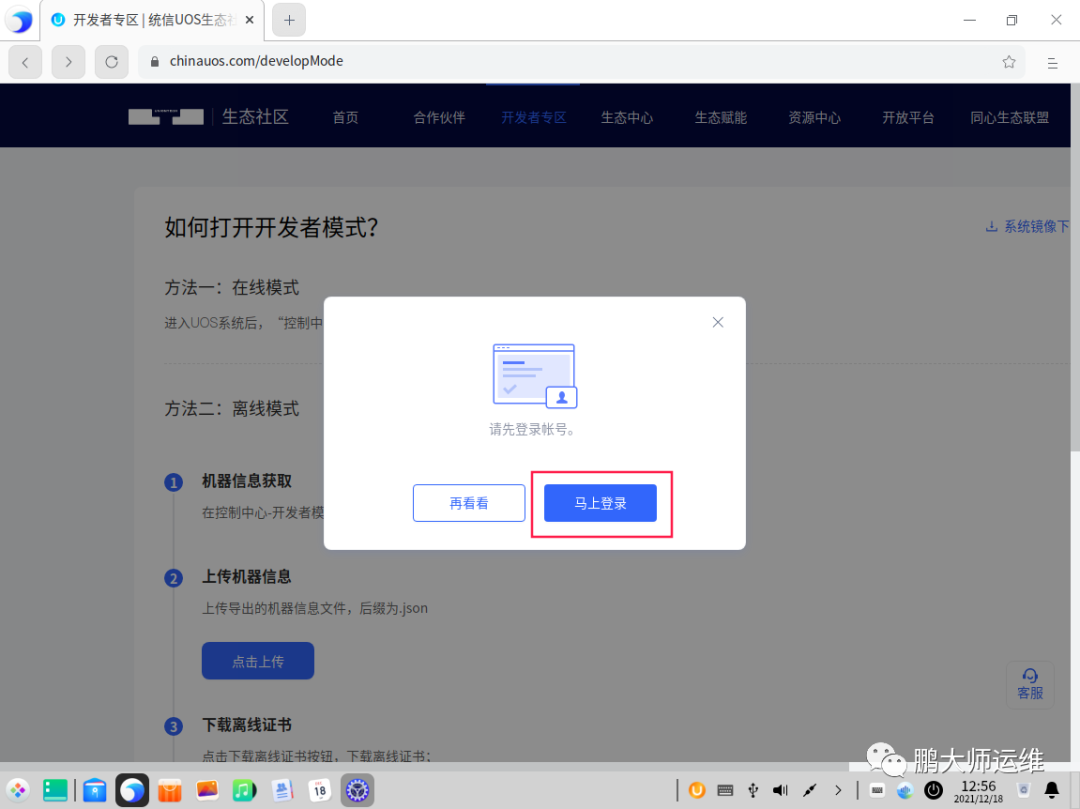
Task: Open the clock showing 12:56
Action: click(x=978, y=790)
